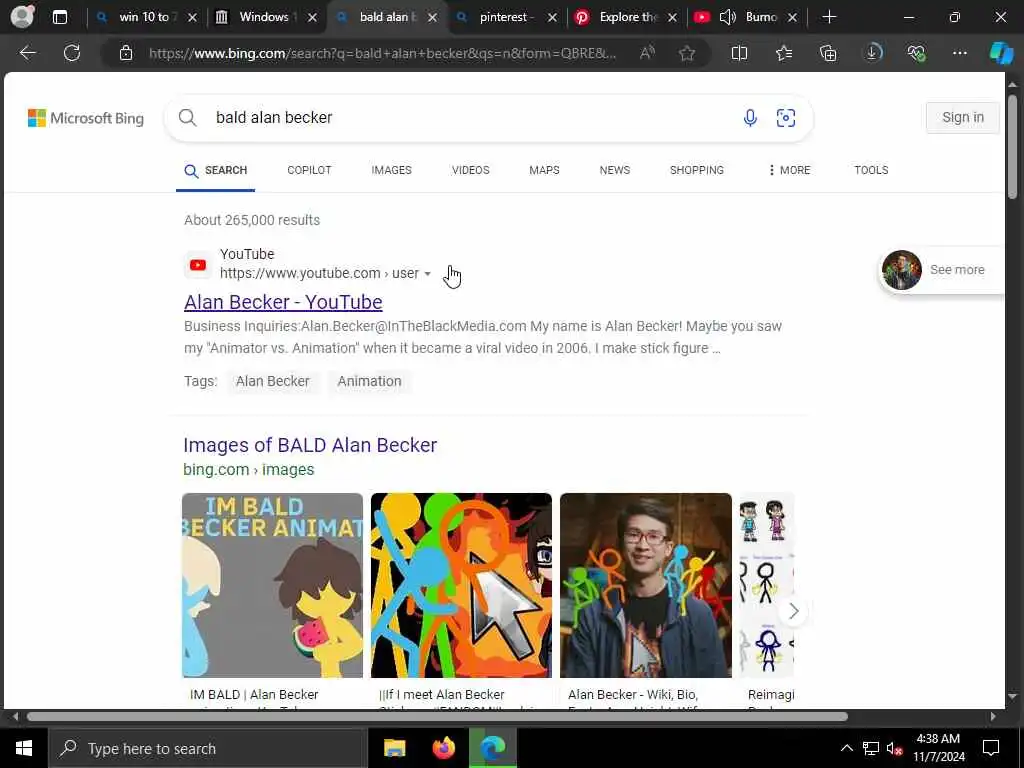Open a new tab with plus

click(x=829, y=17)
